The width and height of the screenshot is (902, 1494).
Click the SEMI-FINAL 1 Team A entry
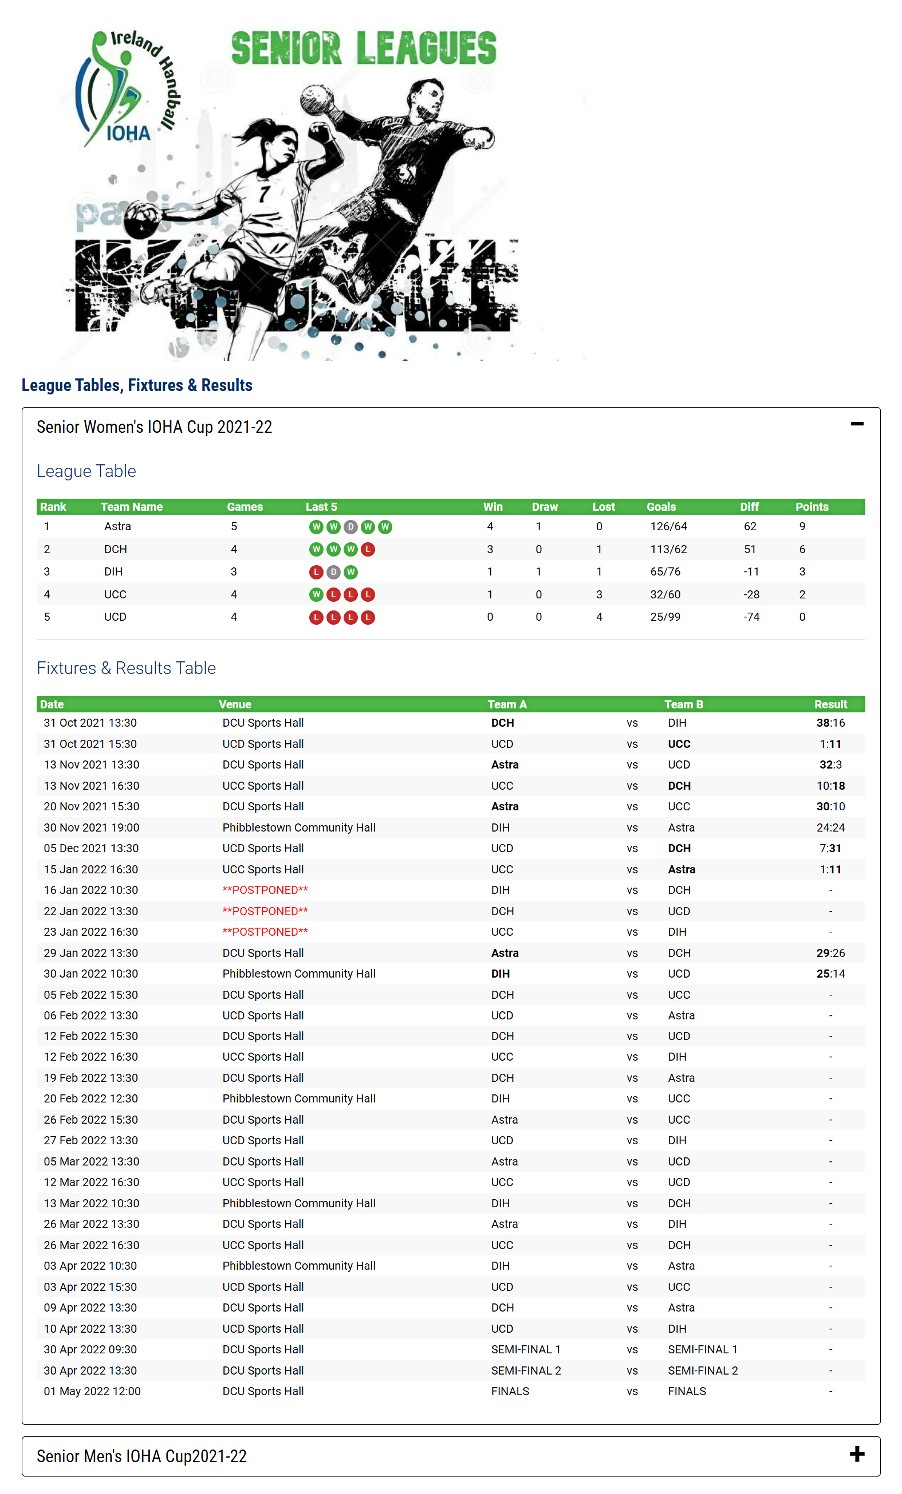(526, 1349)
